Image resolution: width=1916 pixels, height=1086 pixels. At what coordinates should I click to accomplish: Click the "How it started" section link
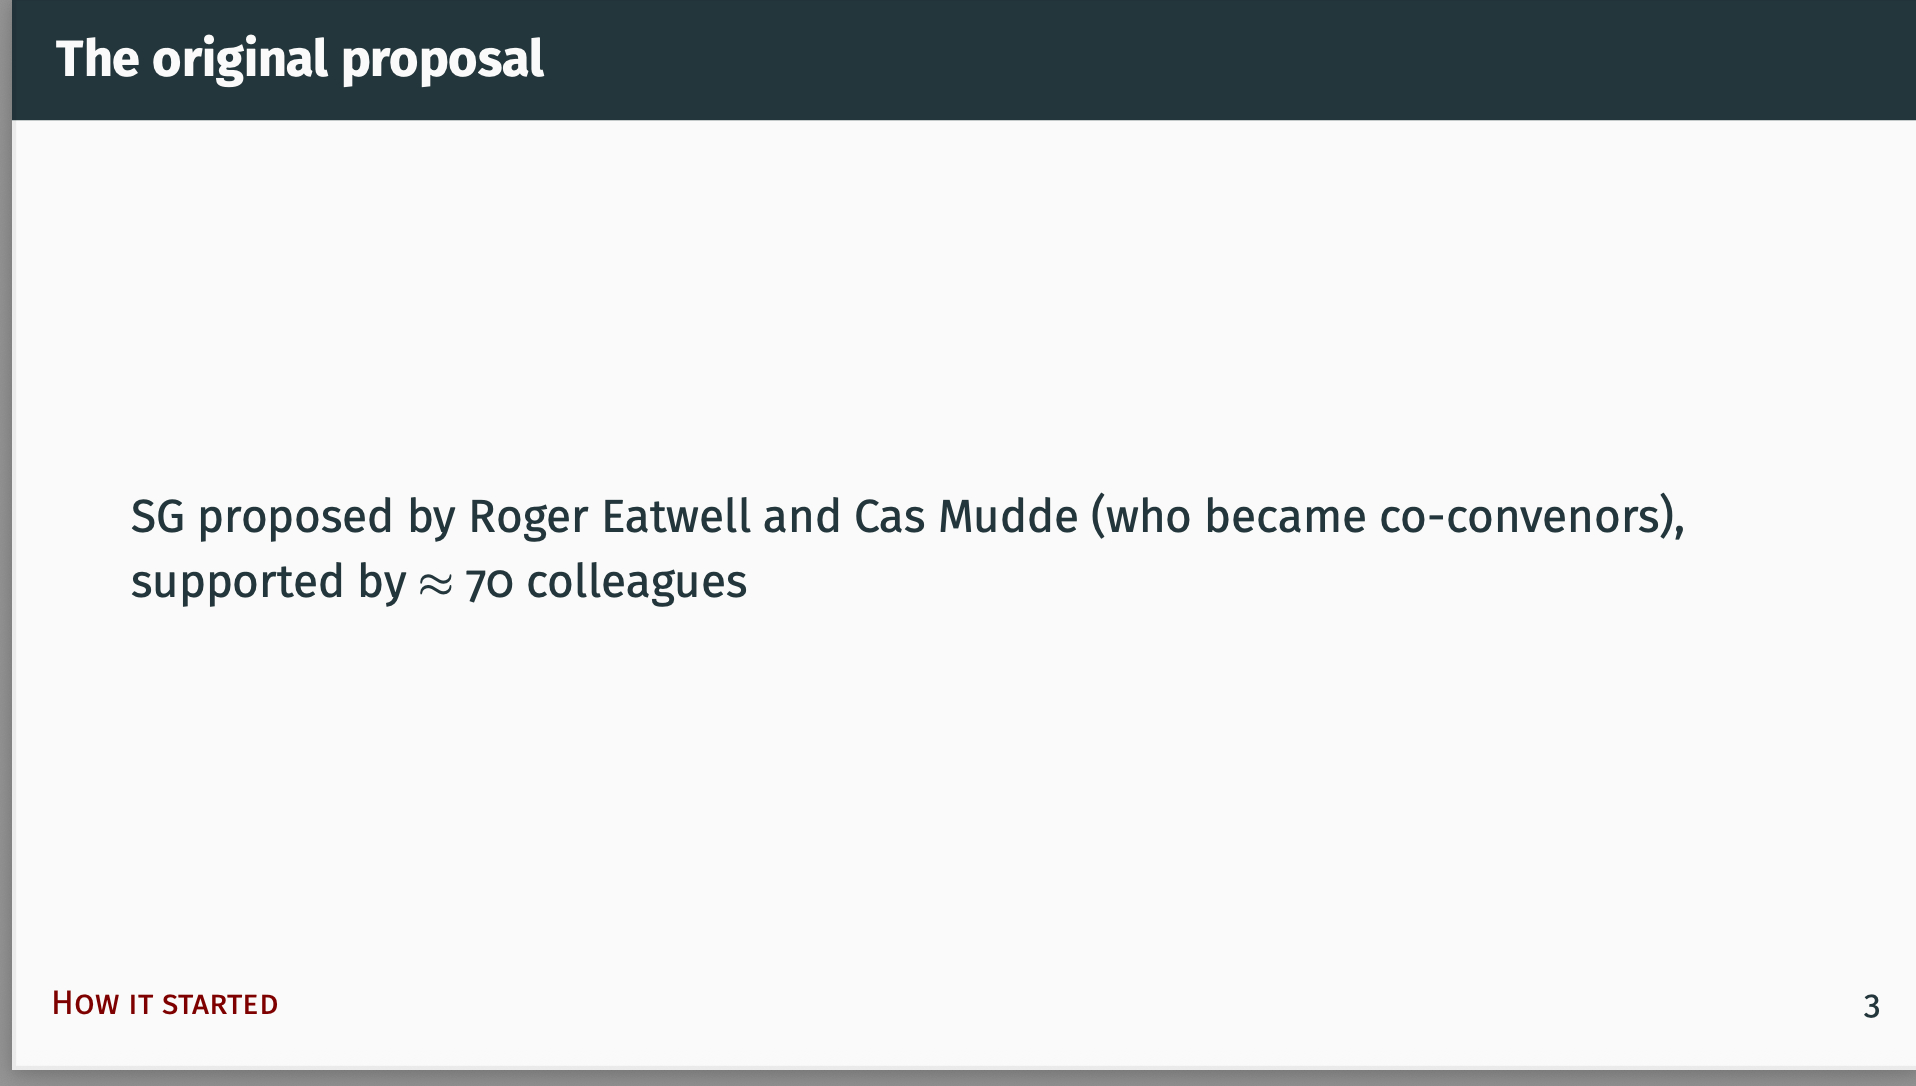tap(165, 1003)
